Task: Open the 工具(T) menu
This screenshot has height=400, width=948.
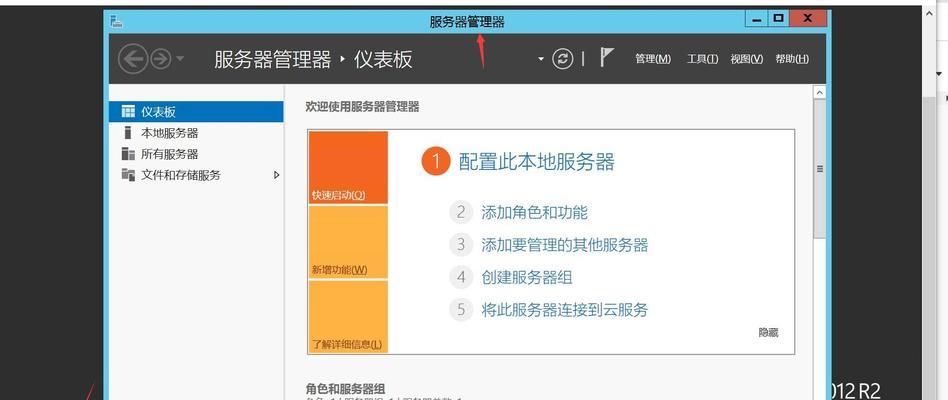Action: [x=703, y=59]
